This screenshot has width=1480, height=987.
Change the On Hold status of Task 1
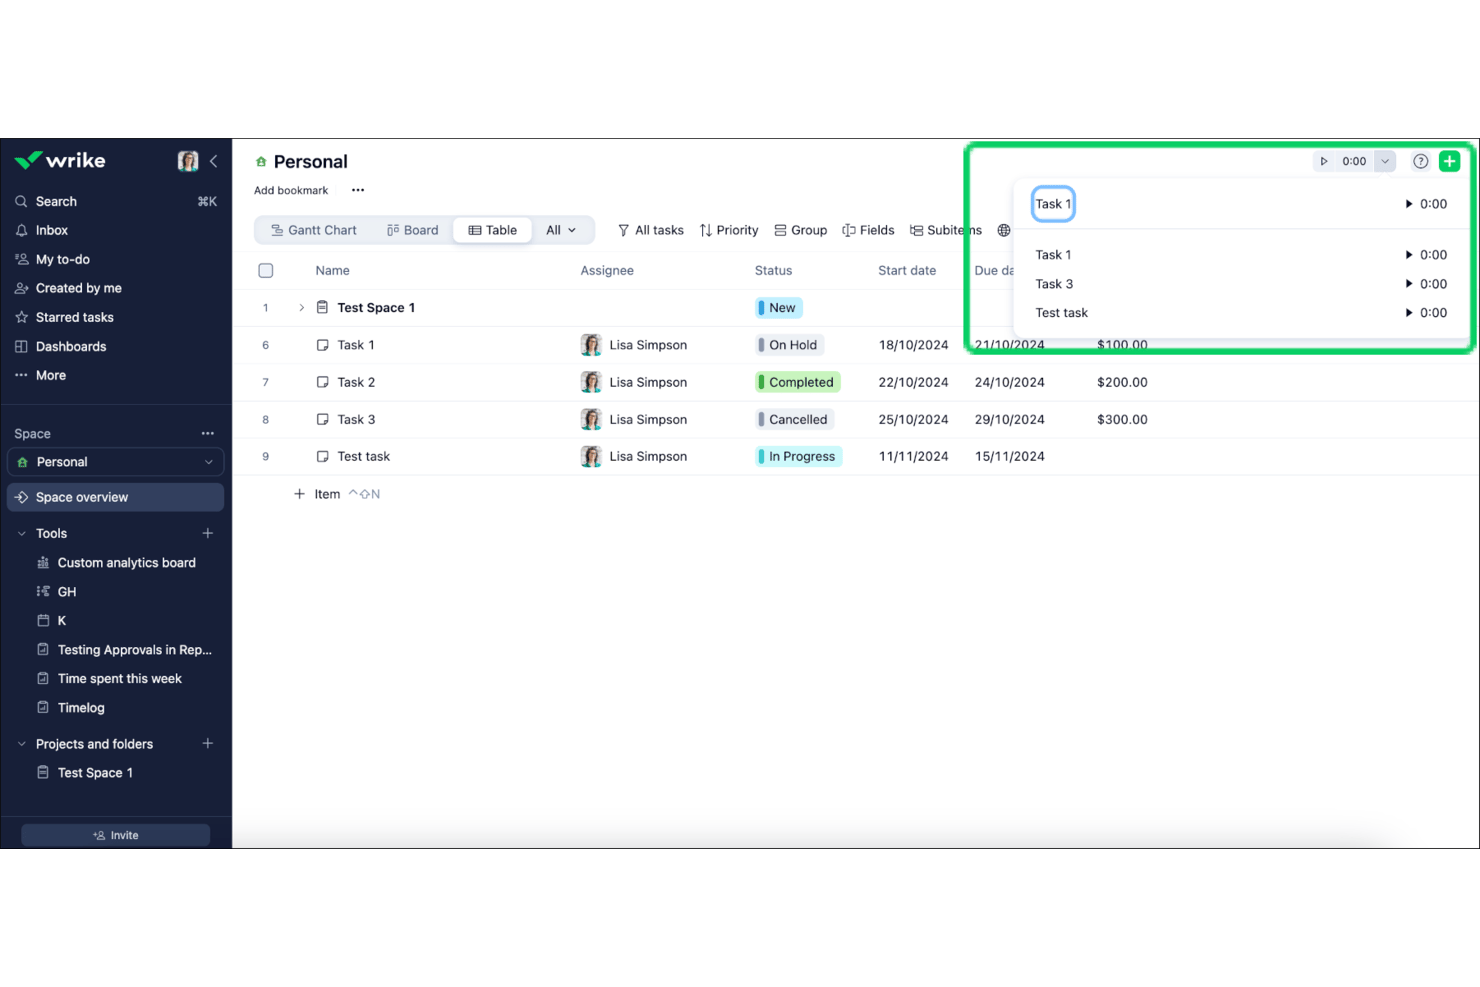789,345
